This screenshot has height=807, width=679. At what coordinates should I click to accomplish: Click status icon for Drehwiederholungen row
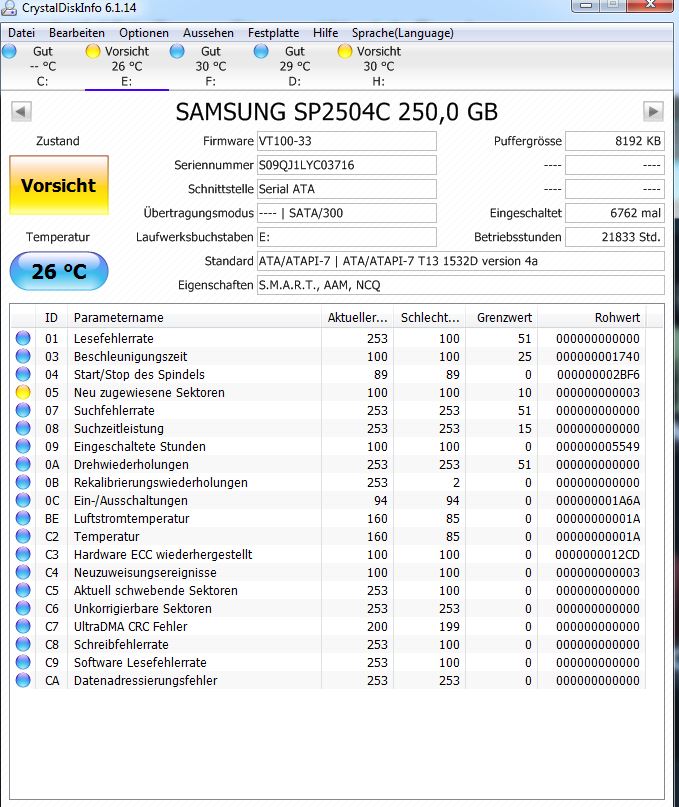pos(23,464)
